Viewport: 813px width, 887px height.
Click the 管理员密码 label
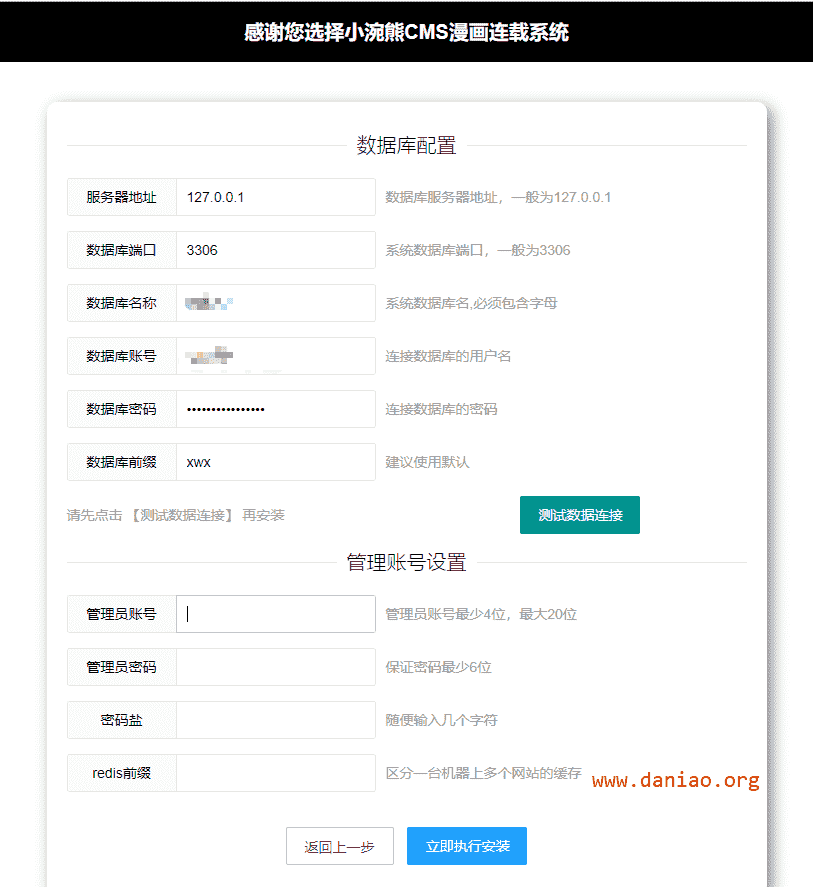[x=122, y=667]
